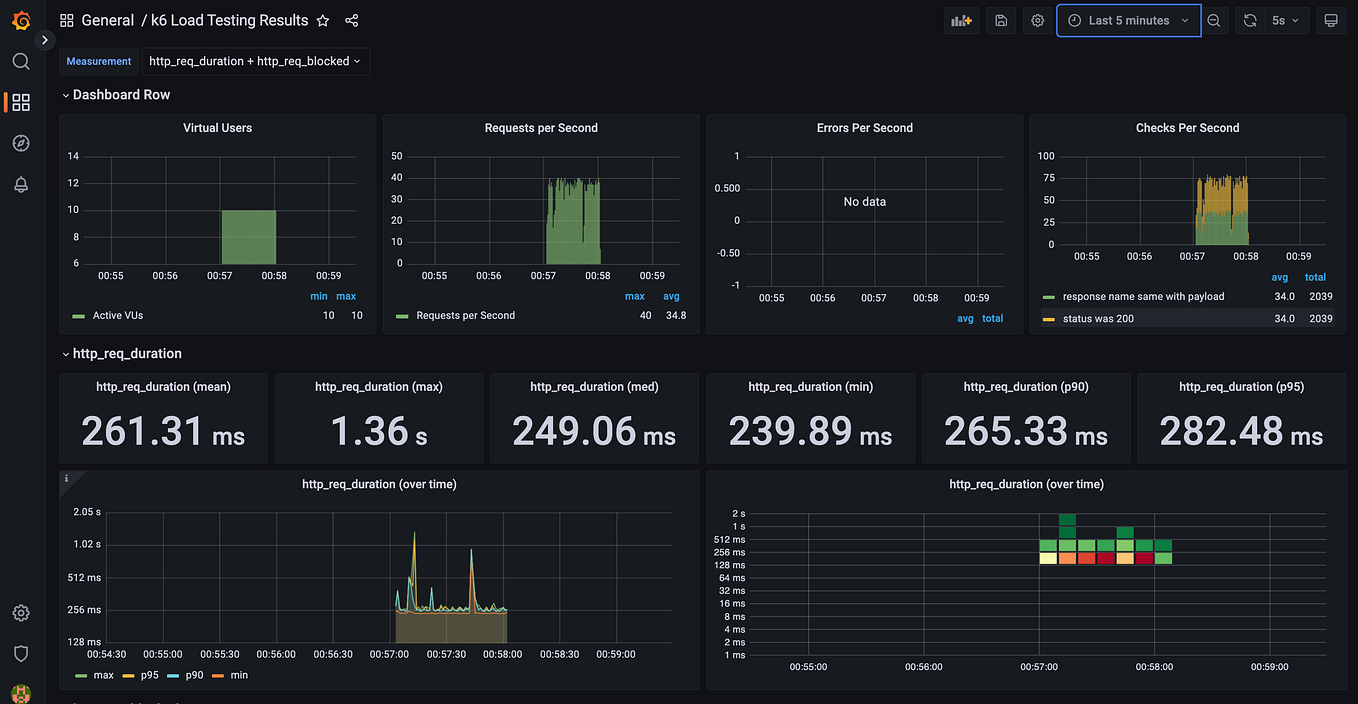Open dashboard settings gear in toolbar
The width and height of the screenshot is (1358, 704).
click(1038, 21)
